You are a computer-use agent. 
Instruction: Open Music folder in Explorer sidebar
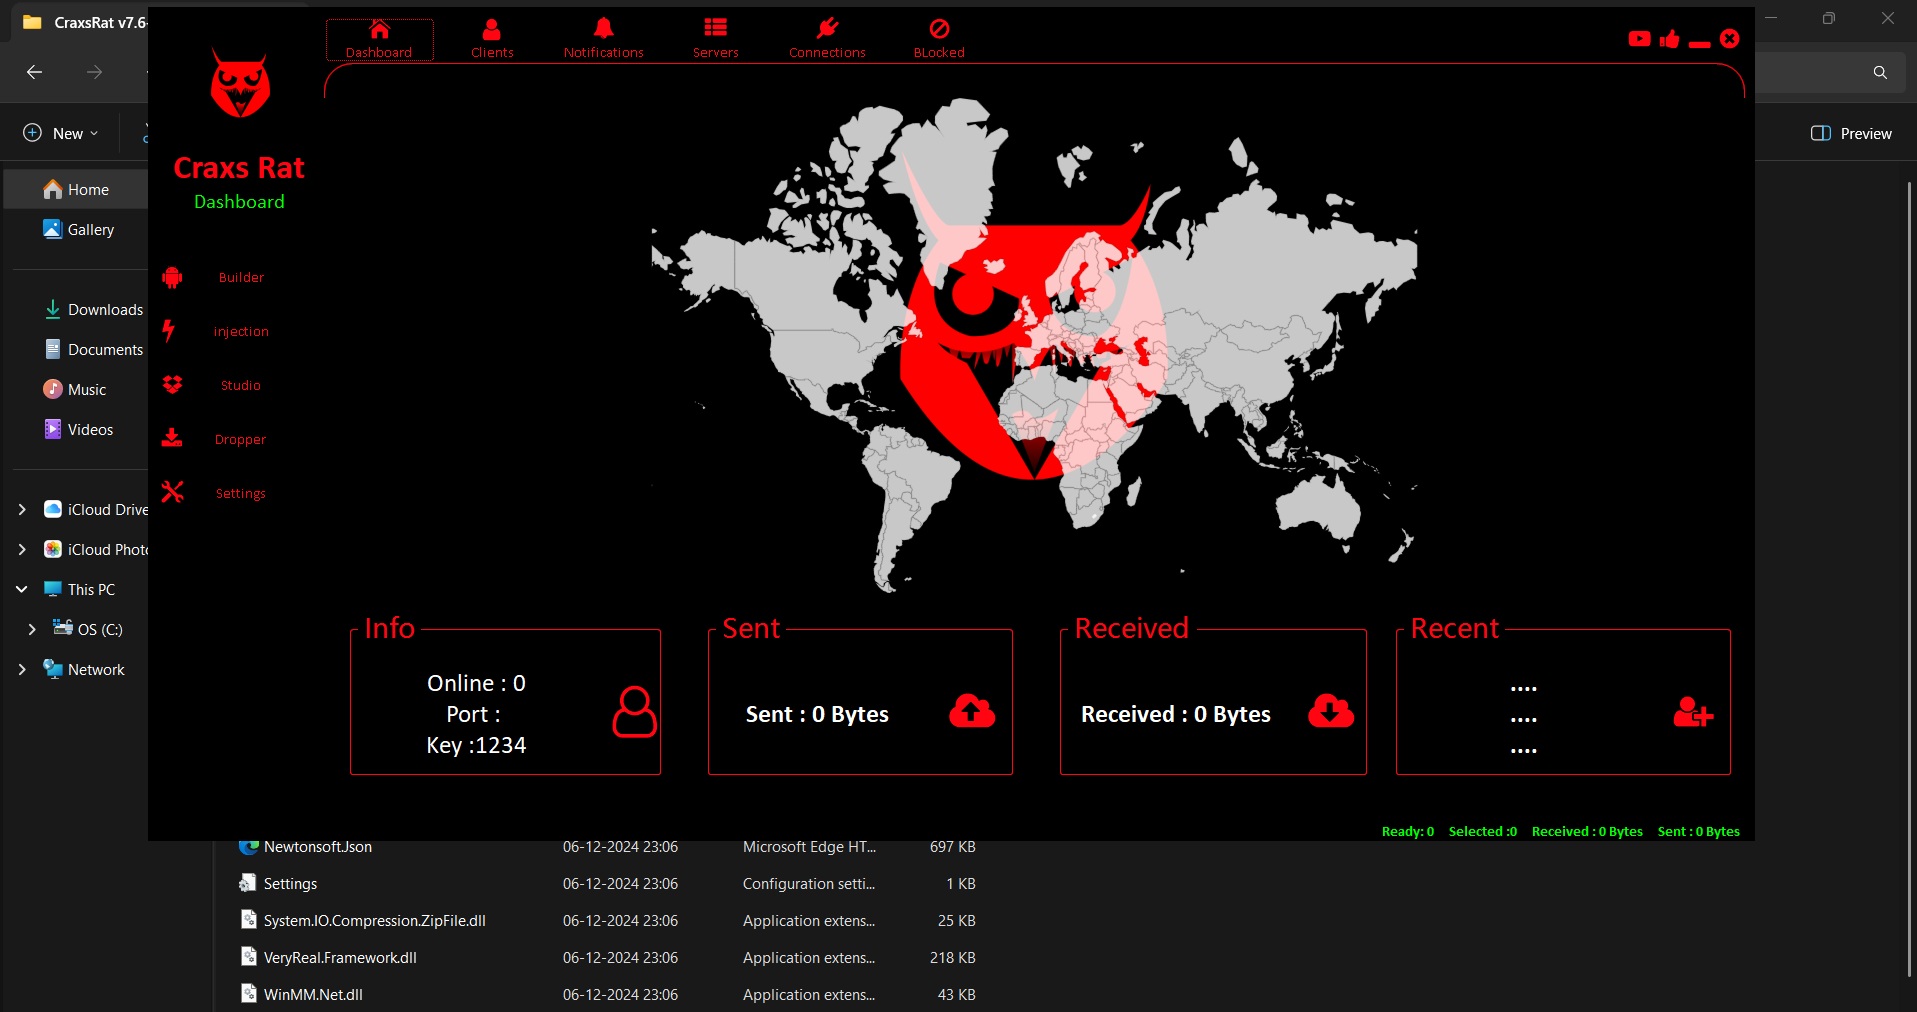pos(75,389)
